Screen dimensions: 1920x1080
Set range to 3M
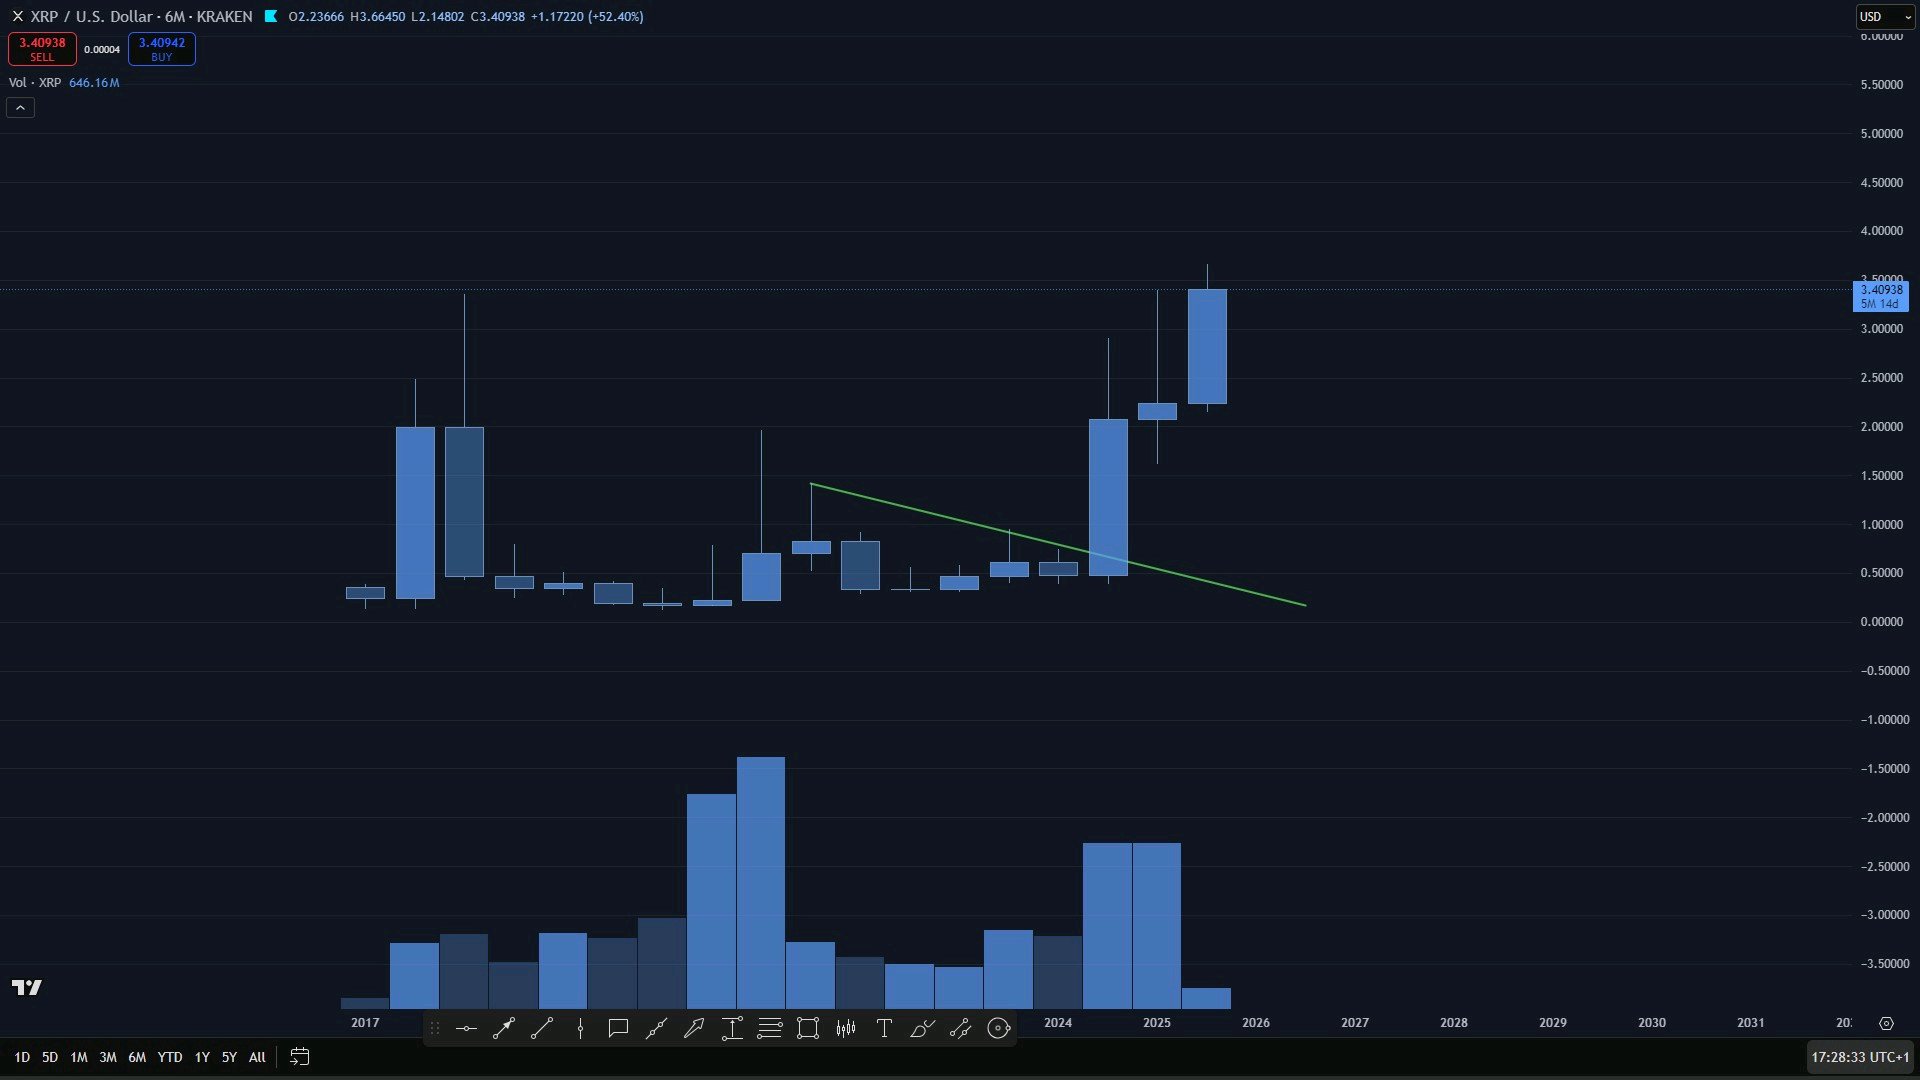click(x=108, y=1057)
